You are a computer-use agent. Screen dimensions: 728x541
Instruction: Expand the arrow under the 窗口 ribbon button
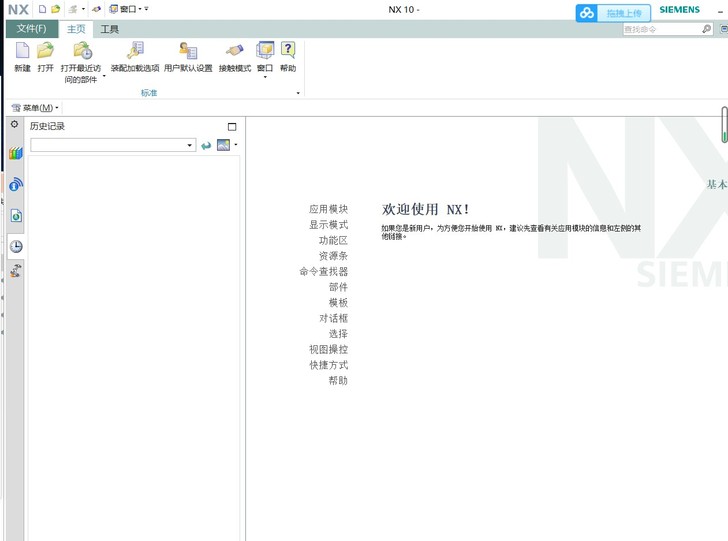click(x=265, y=77)
